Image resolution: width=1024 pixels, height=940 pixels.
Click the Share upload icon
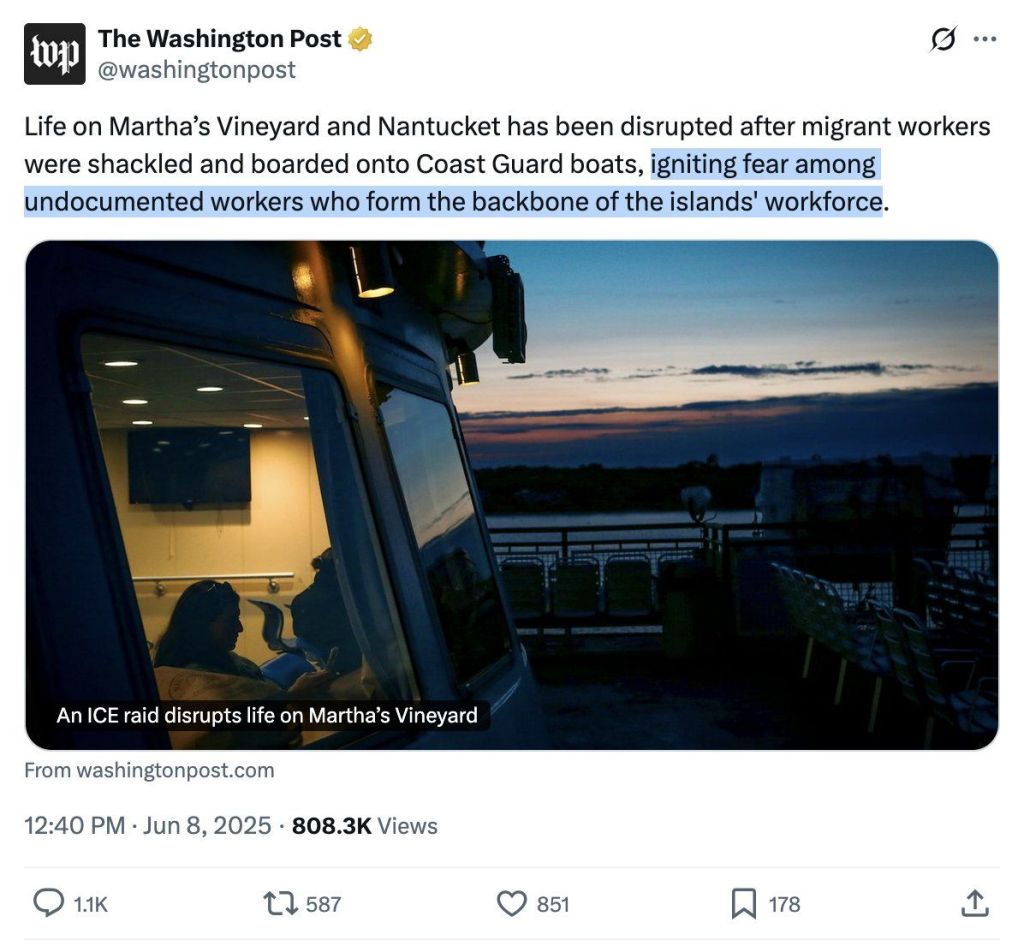pos(974,904)
